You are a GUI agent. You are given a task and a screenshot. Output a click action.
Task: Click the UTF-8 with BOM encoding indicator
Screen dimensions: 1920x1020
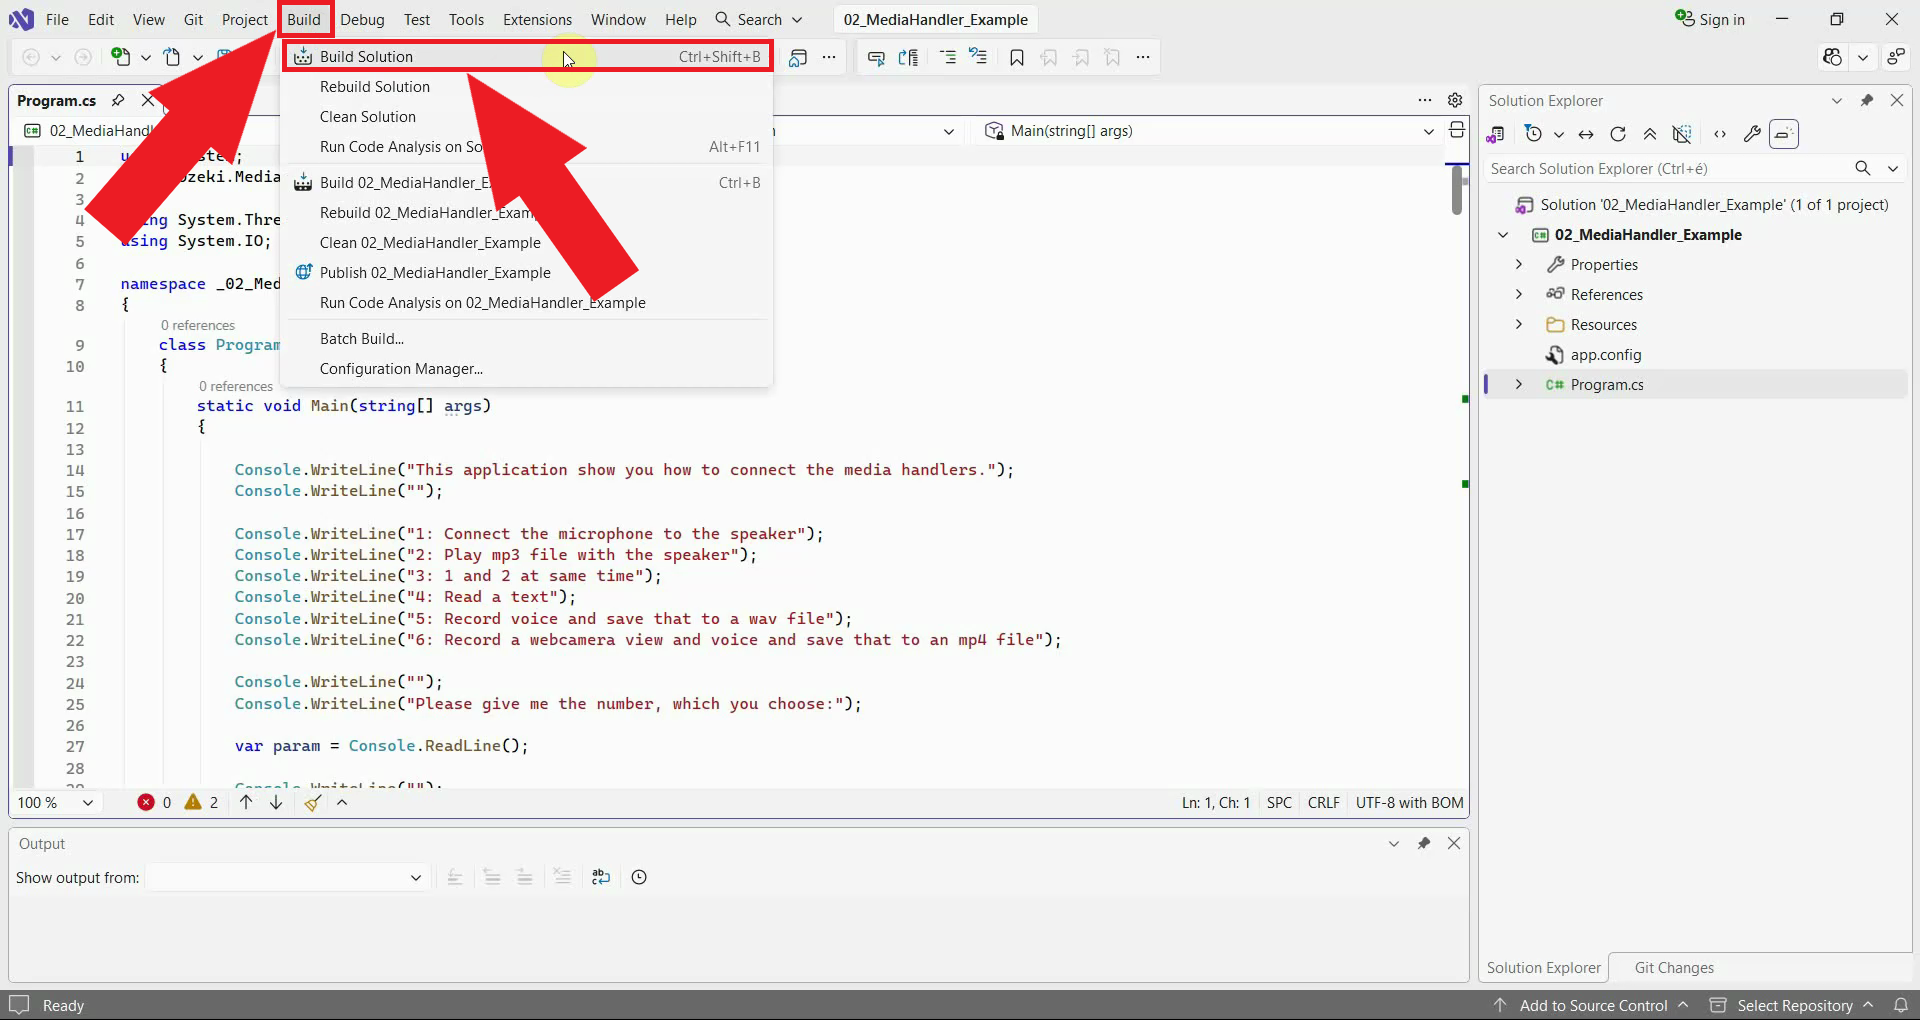click(1409, 802)
